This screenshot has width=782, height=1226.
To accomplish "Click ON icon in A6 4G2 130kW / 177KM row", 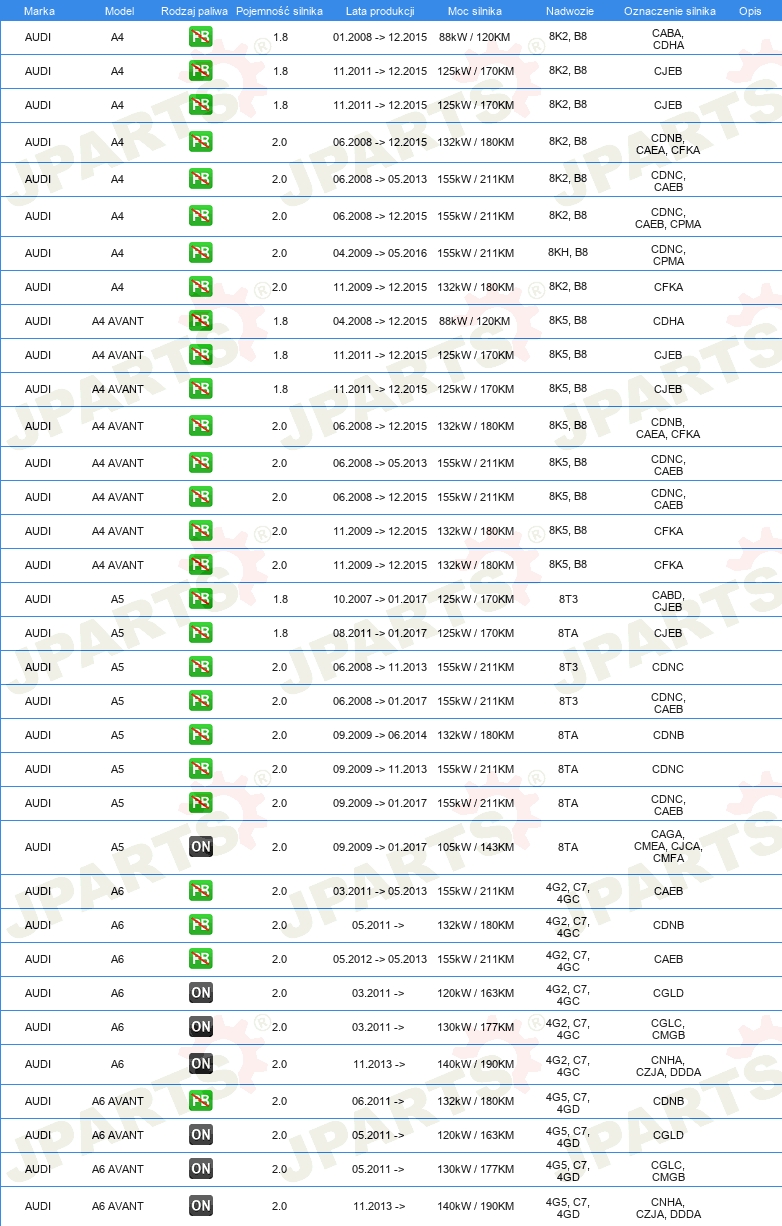I will (201, 1027).
